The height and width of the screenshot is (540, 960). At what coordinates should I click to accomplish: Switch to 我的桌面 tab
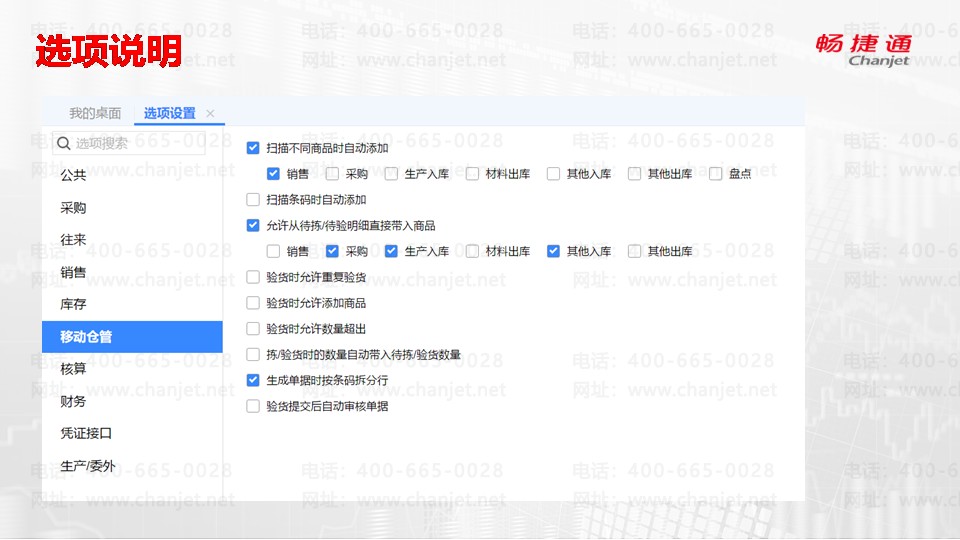point(95,113)
